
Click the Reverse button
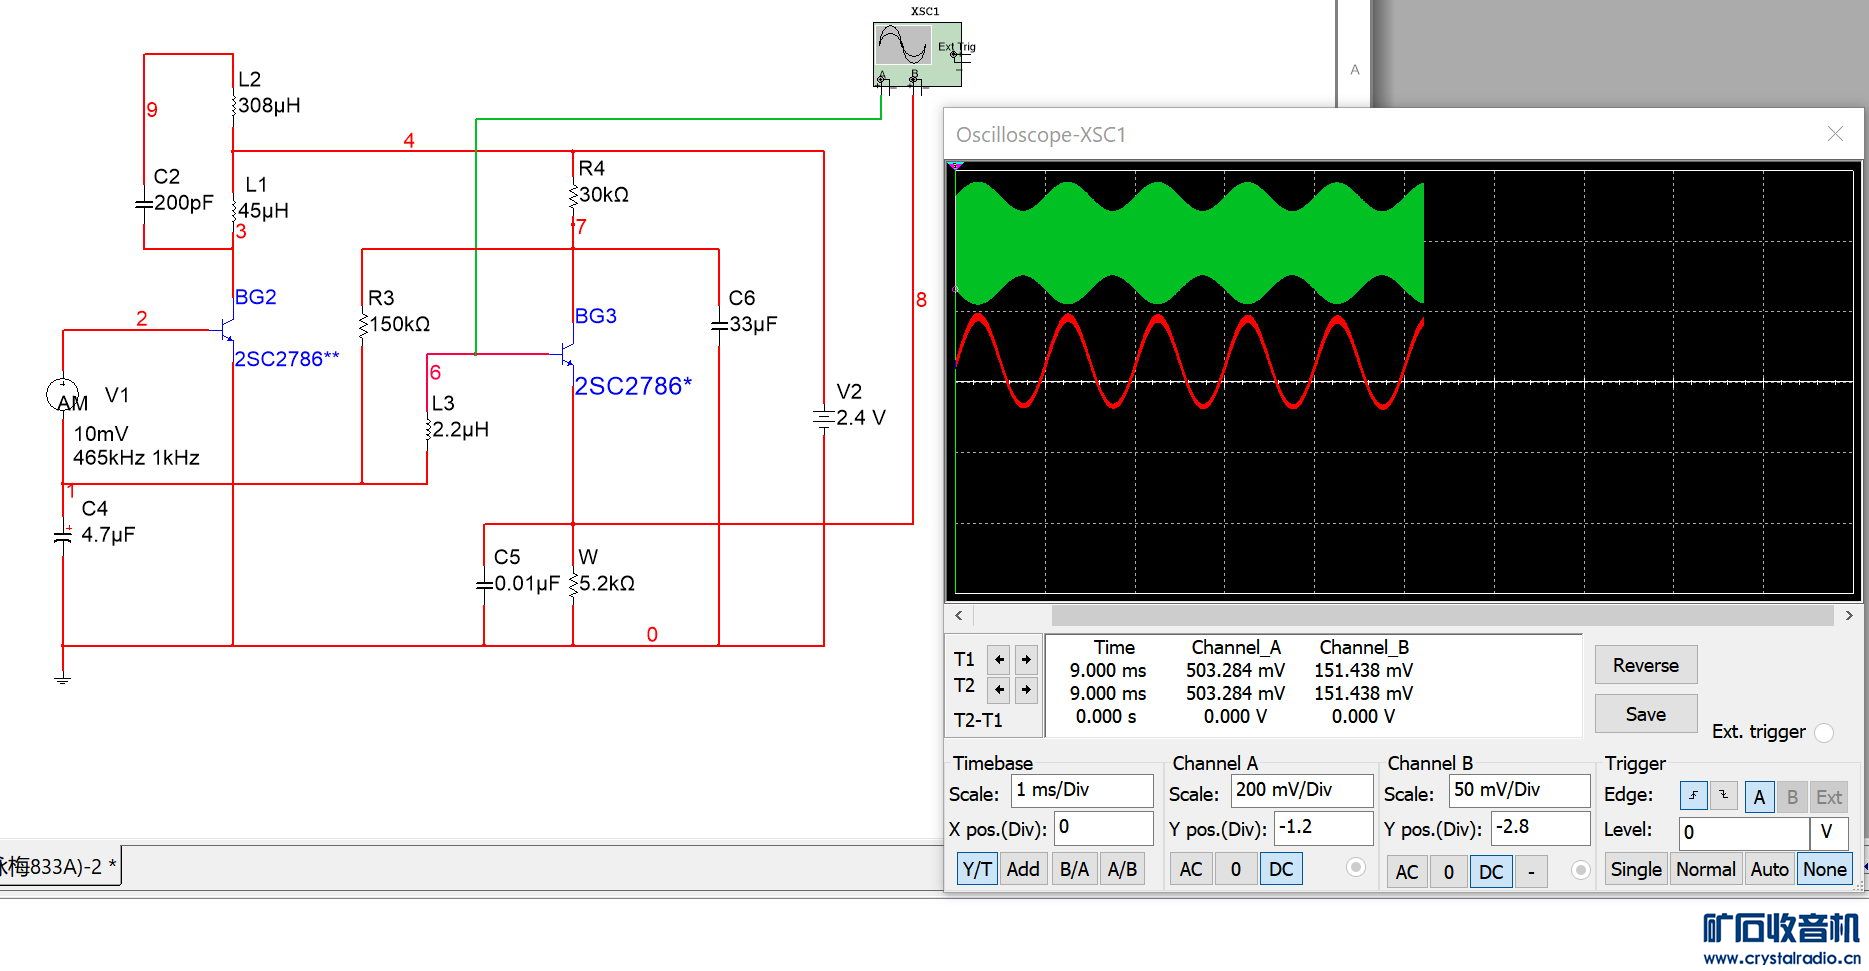tap(1645, 666)
